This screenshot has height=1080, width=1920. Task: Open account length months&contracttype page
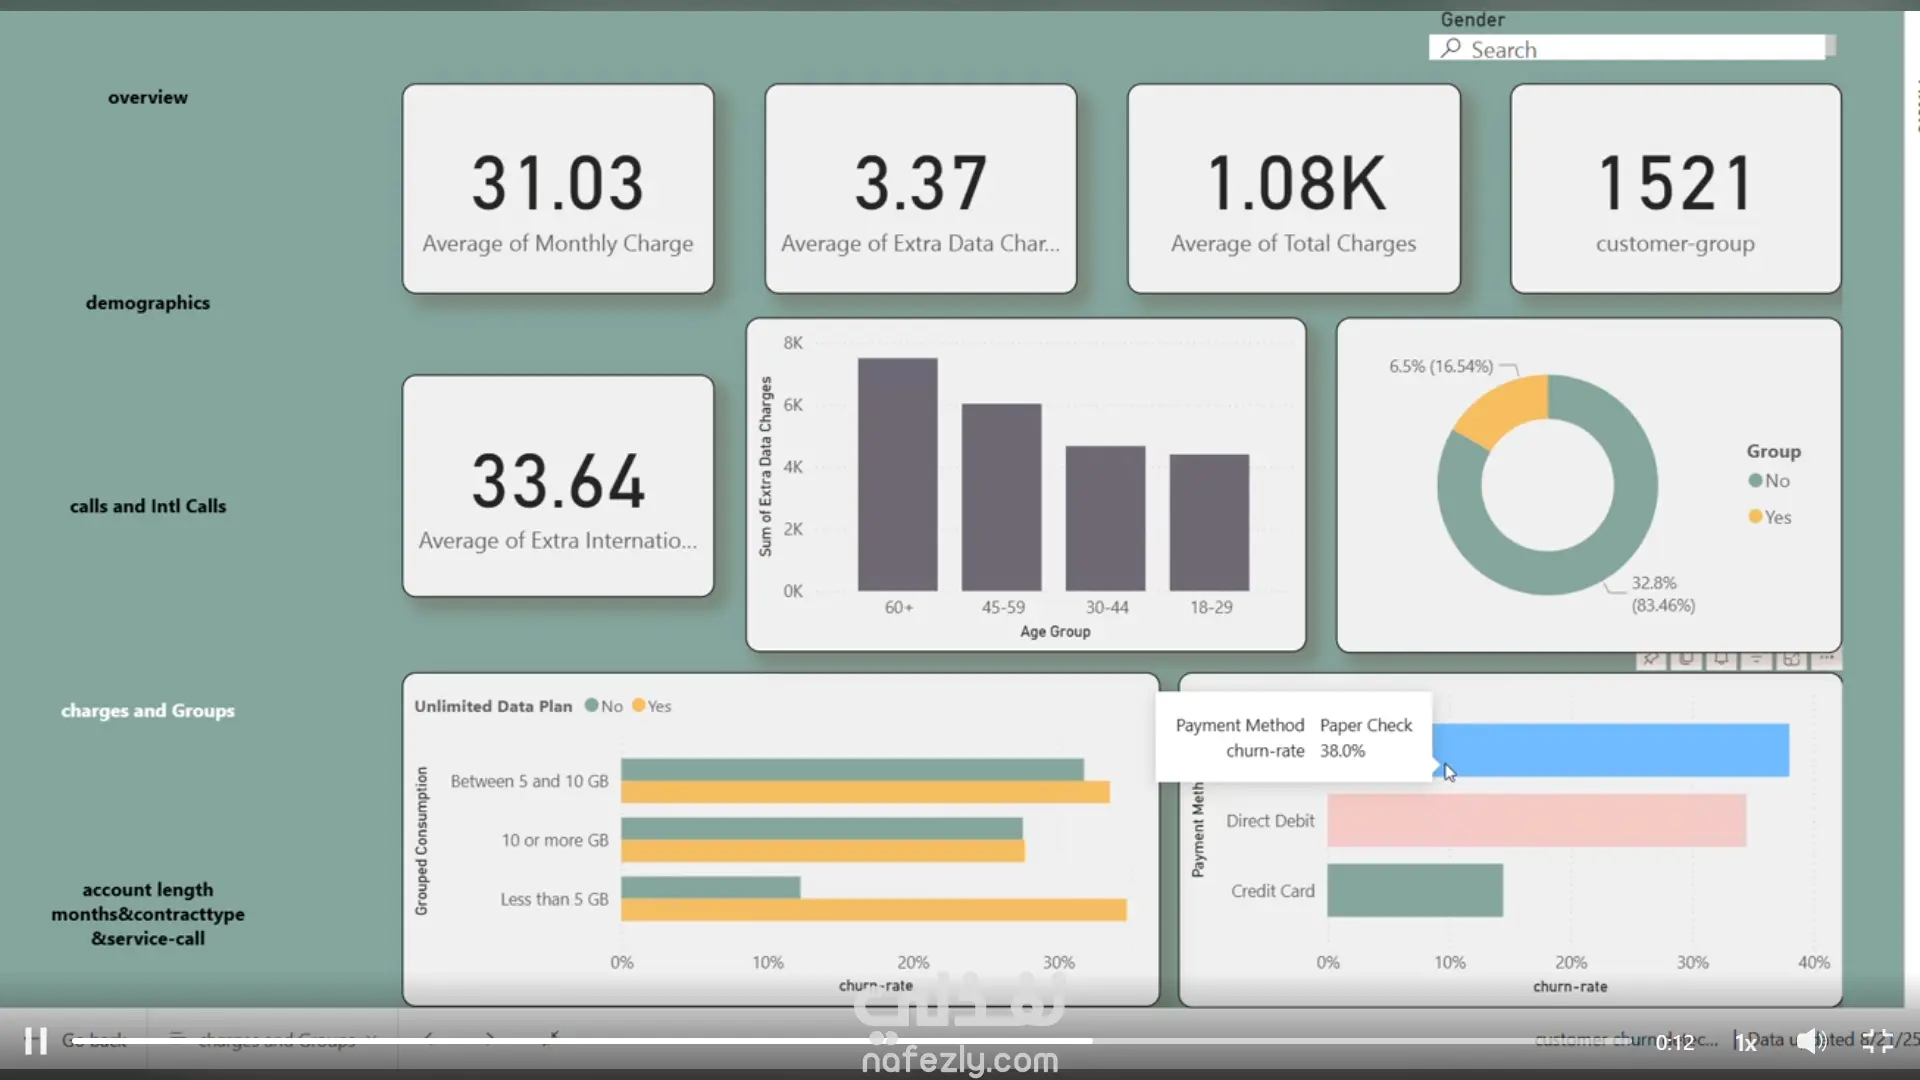coord(148,914)
